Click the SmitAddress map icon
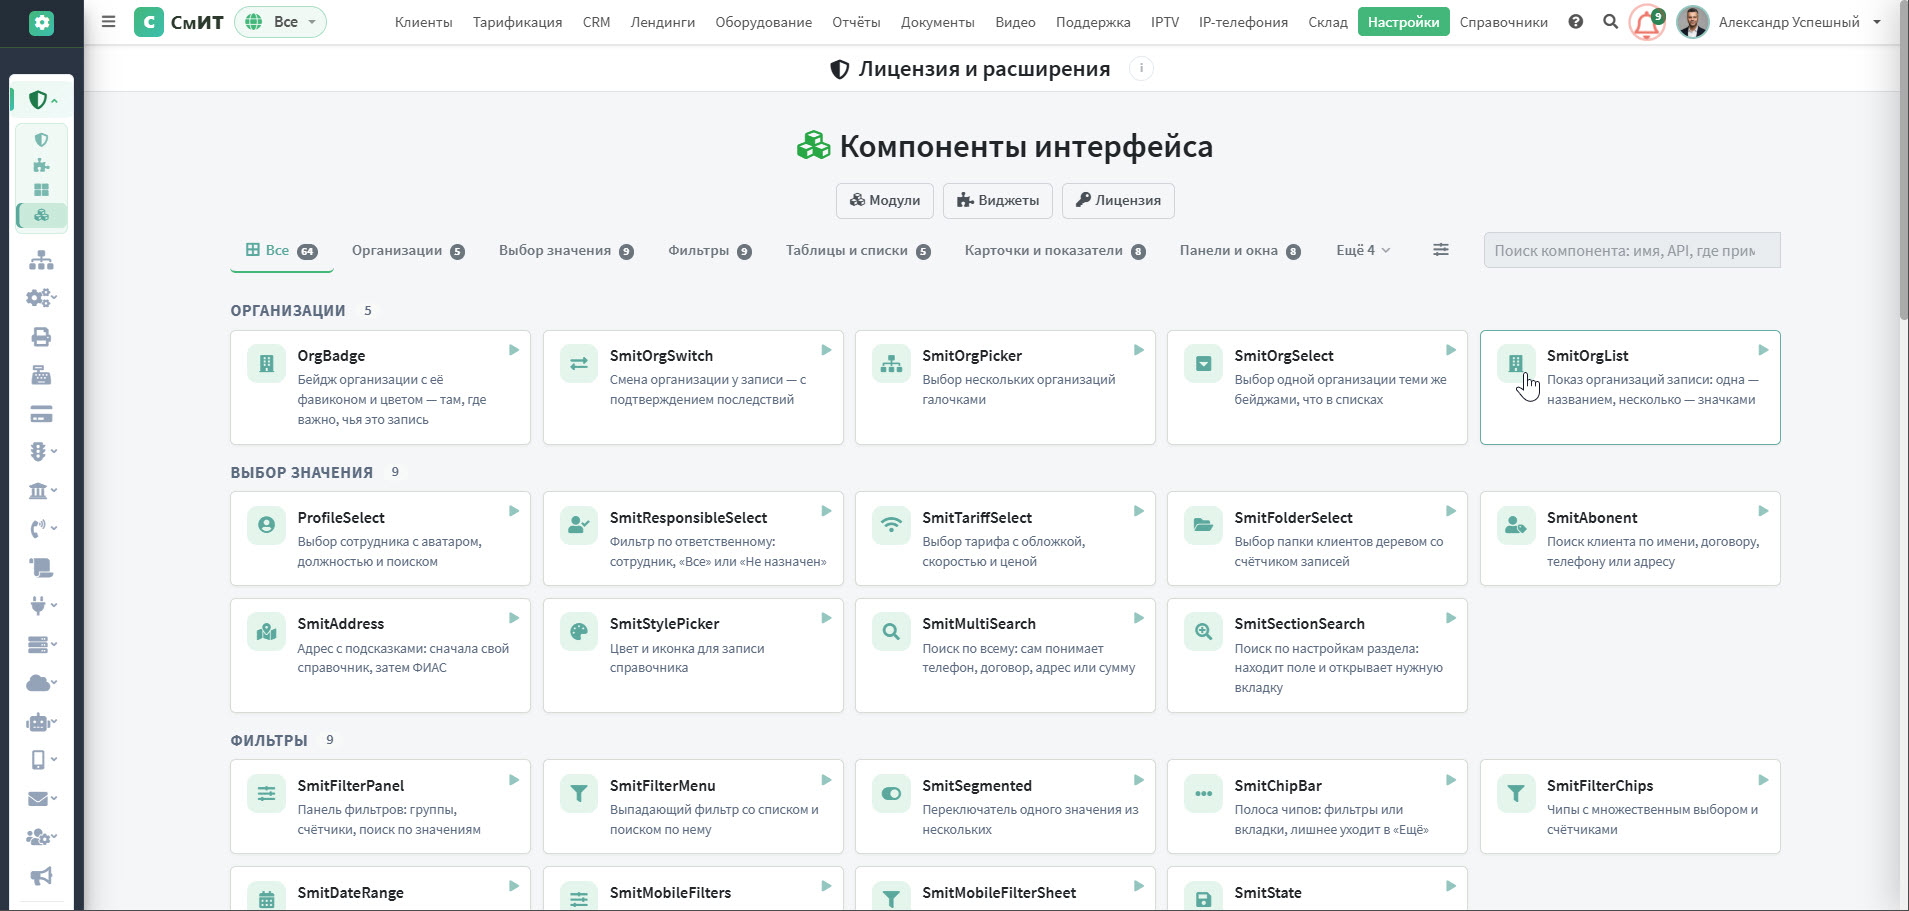 (266, 632)
